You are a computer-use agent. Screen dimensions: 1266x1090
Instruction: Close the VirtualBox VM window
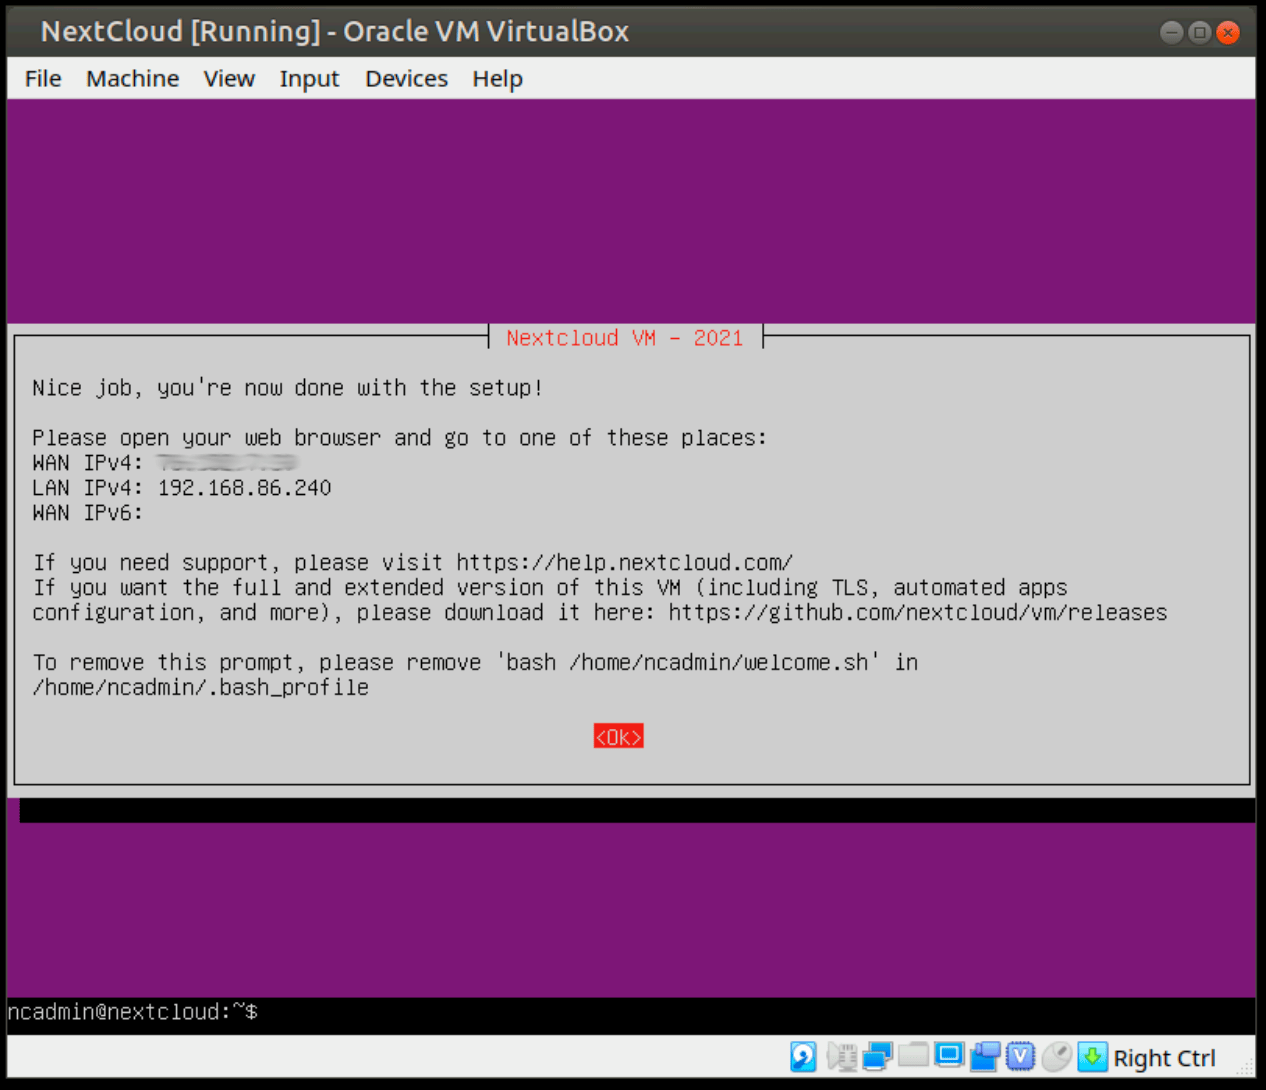coord(1228,33)
